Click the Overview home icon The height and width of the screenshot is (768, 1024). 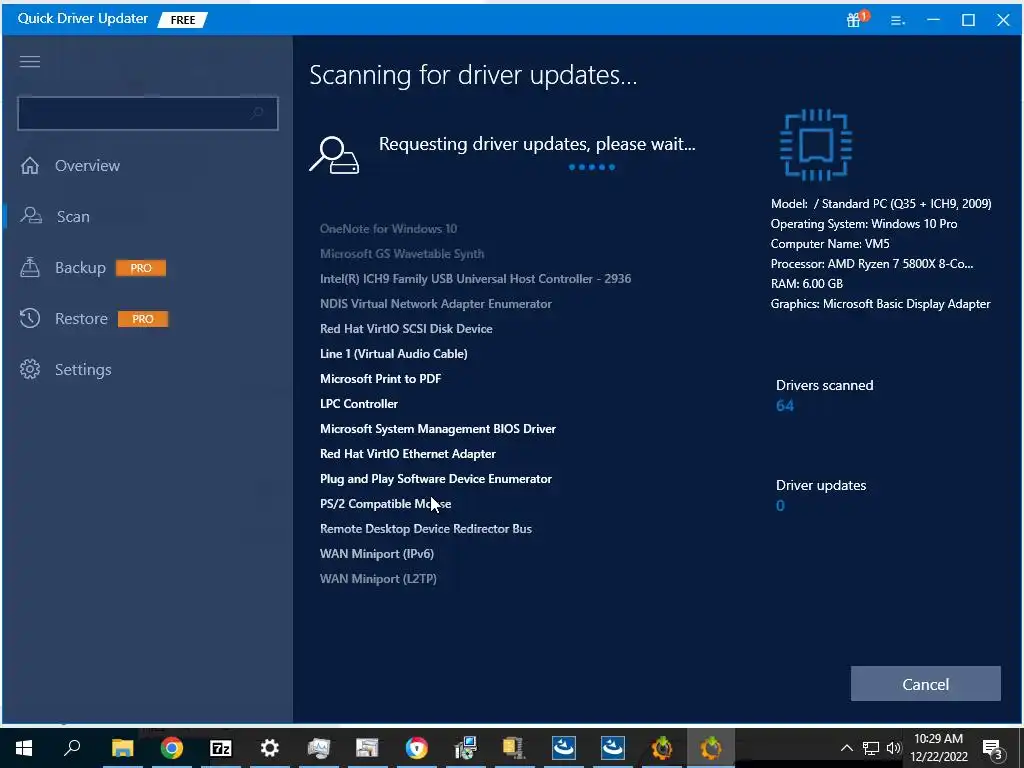(x=29, y=165)
